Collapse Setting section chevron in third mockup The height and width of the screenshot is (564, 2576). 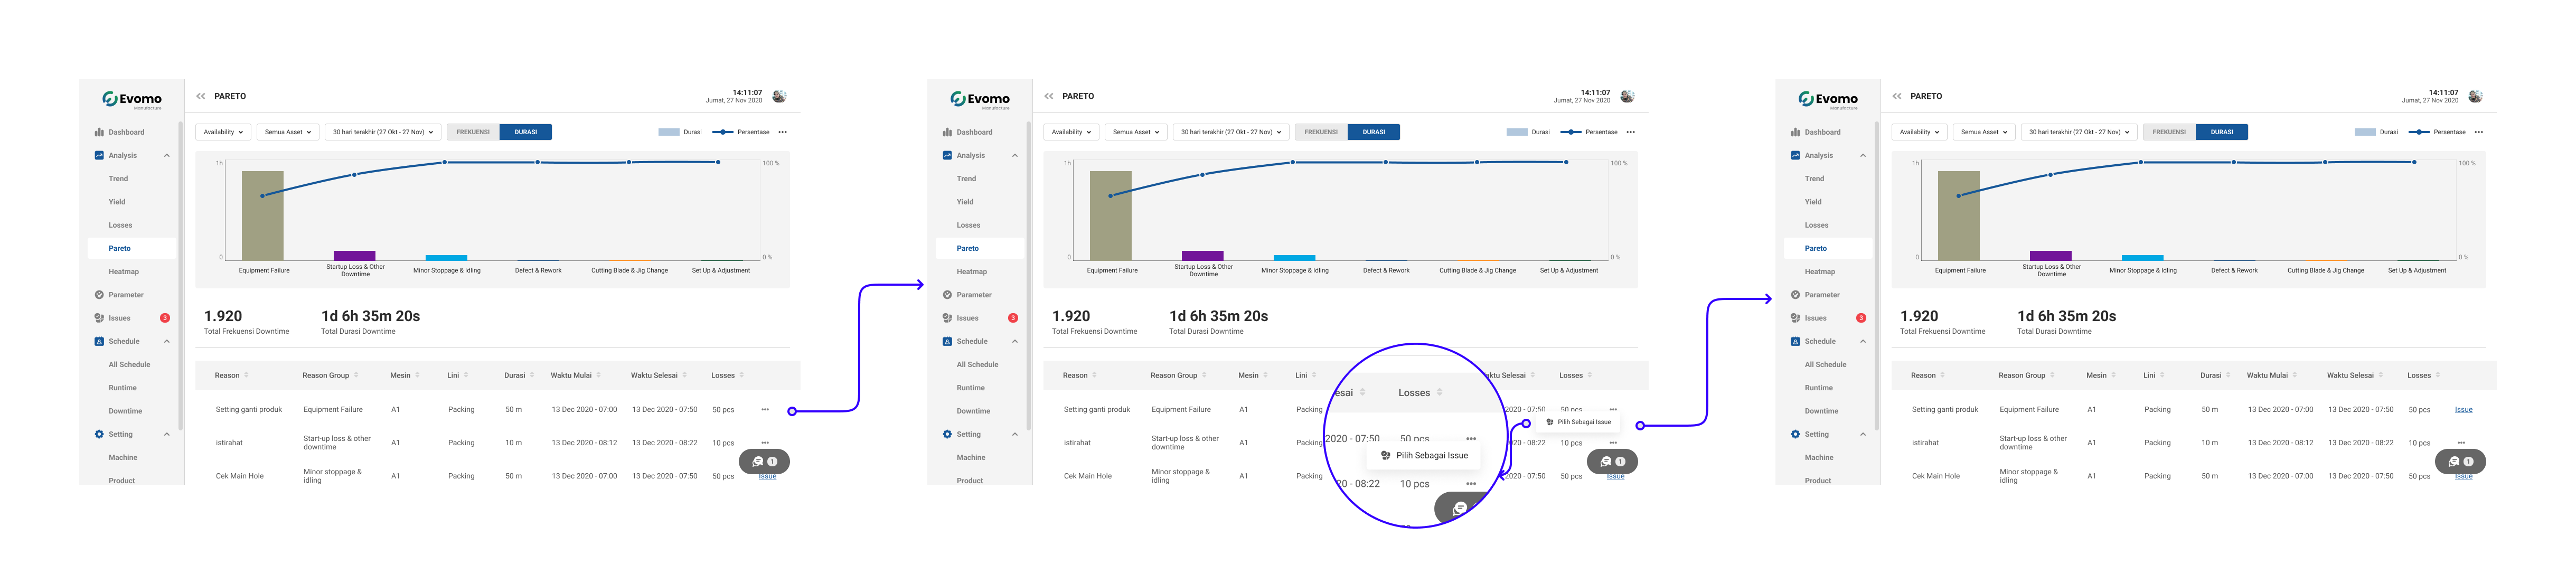pyautogui.click(x=1863, y=434)
